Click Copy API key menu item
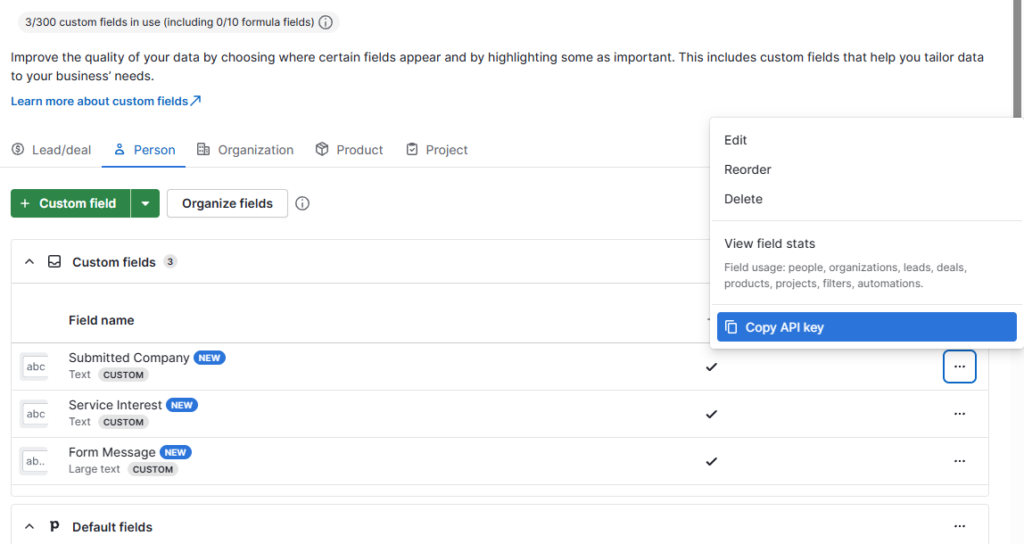Screen dimensions: 1024x544 (x=867, y=327)
